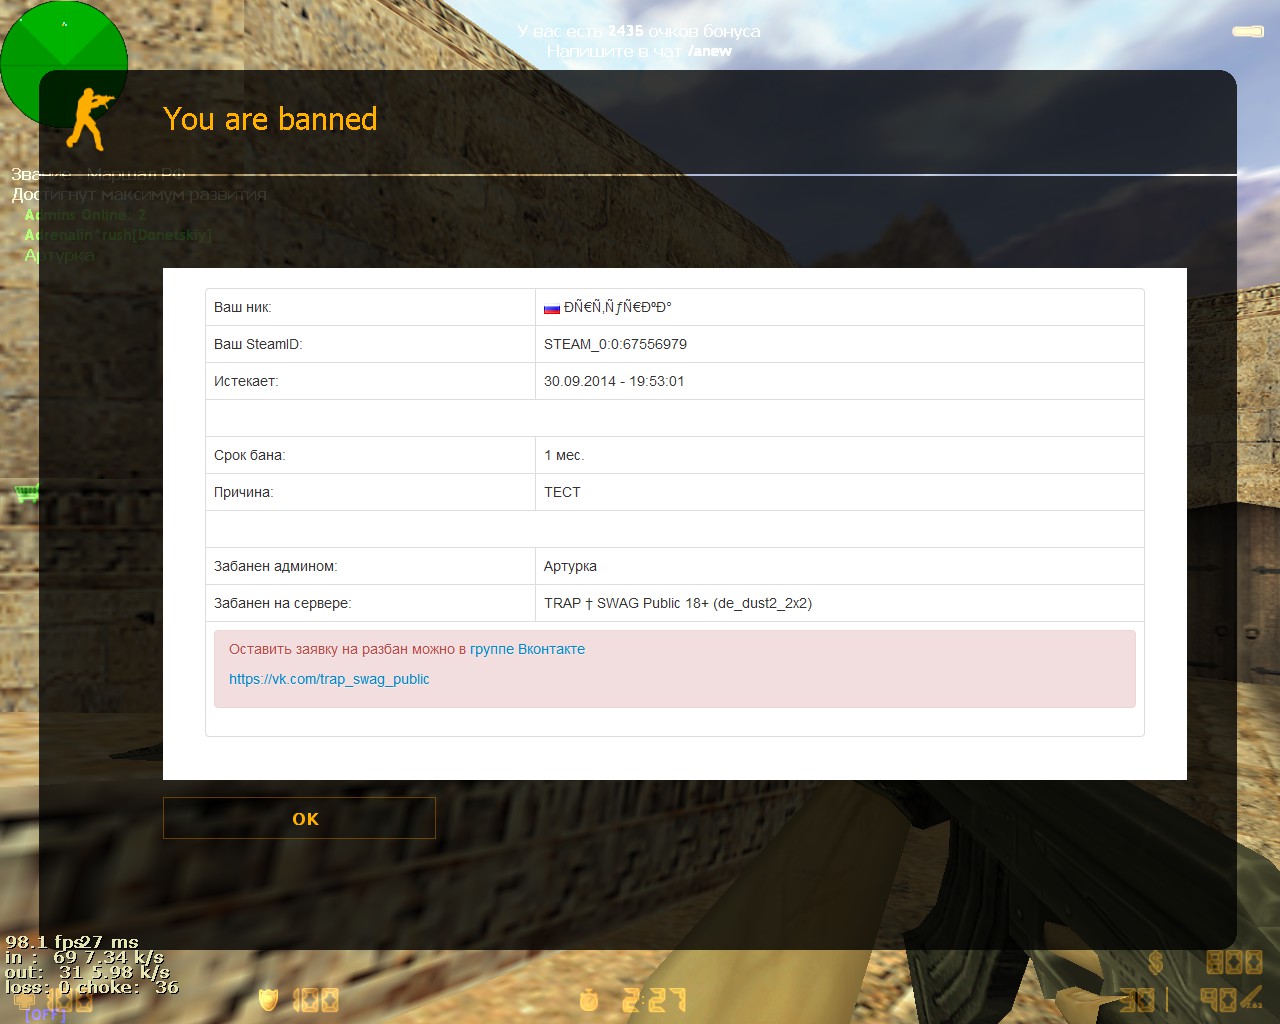
Task: Click the Russian flag icon next to the nickname
Action: 552,308
